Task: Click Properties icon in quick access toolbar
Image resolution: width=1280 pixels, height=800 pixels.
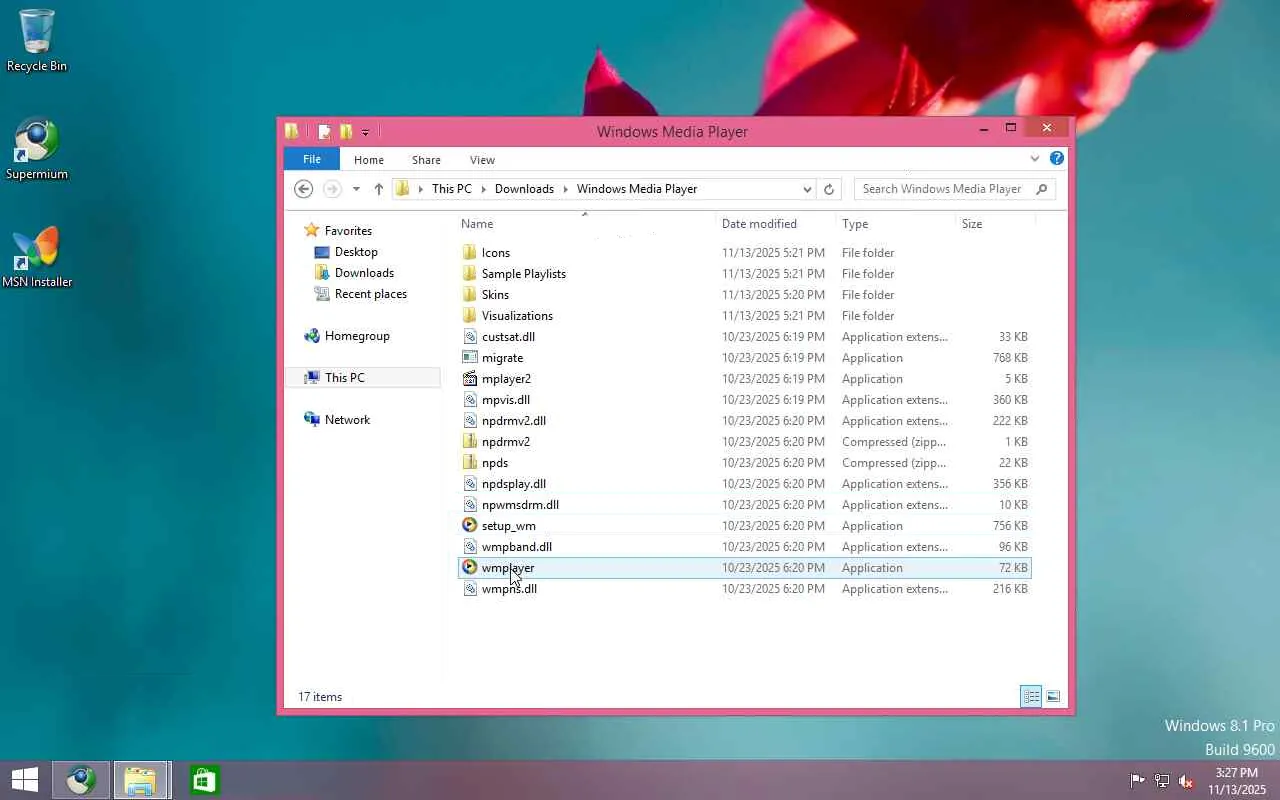Action: 324,132
